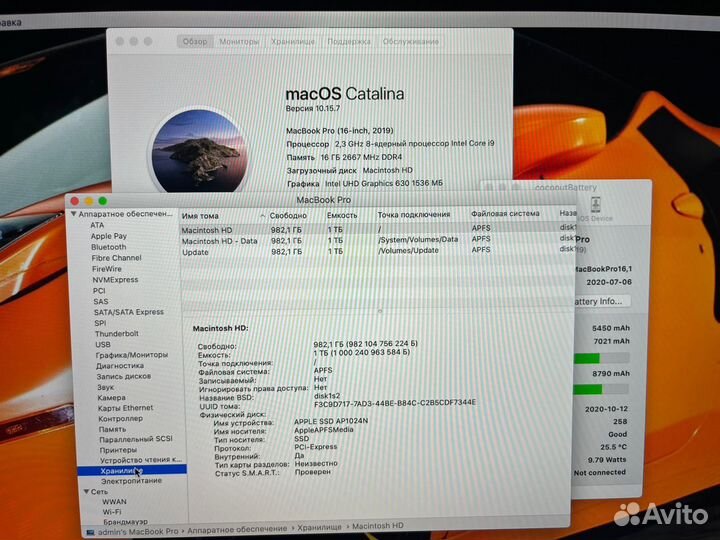720x540 pixels.
Task: Select Устройство чтения к... in the sidebar
Action: tap(141, 460)
